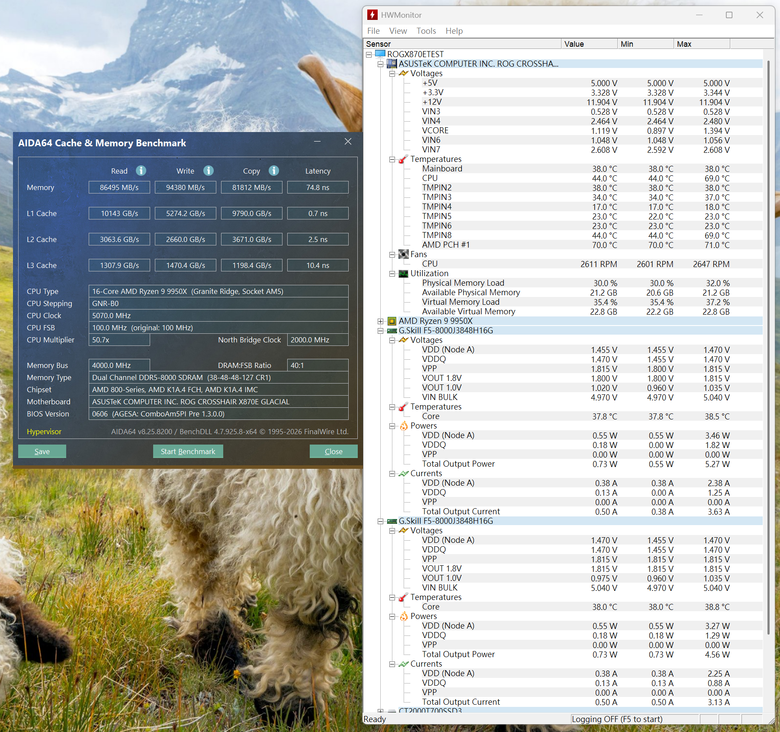The height and width of the screenshot is (732, 780).
Task: Open the Tools menu in HWMonitor
Action: [426, 31]
